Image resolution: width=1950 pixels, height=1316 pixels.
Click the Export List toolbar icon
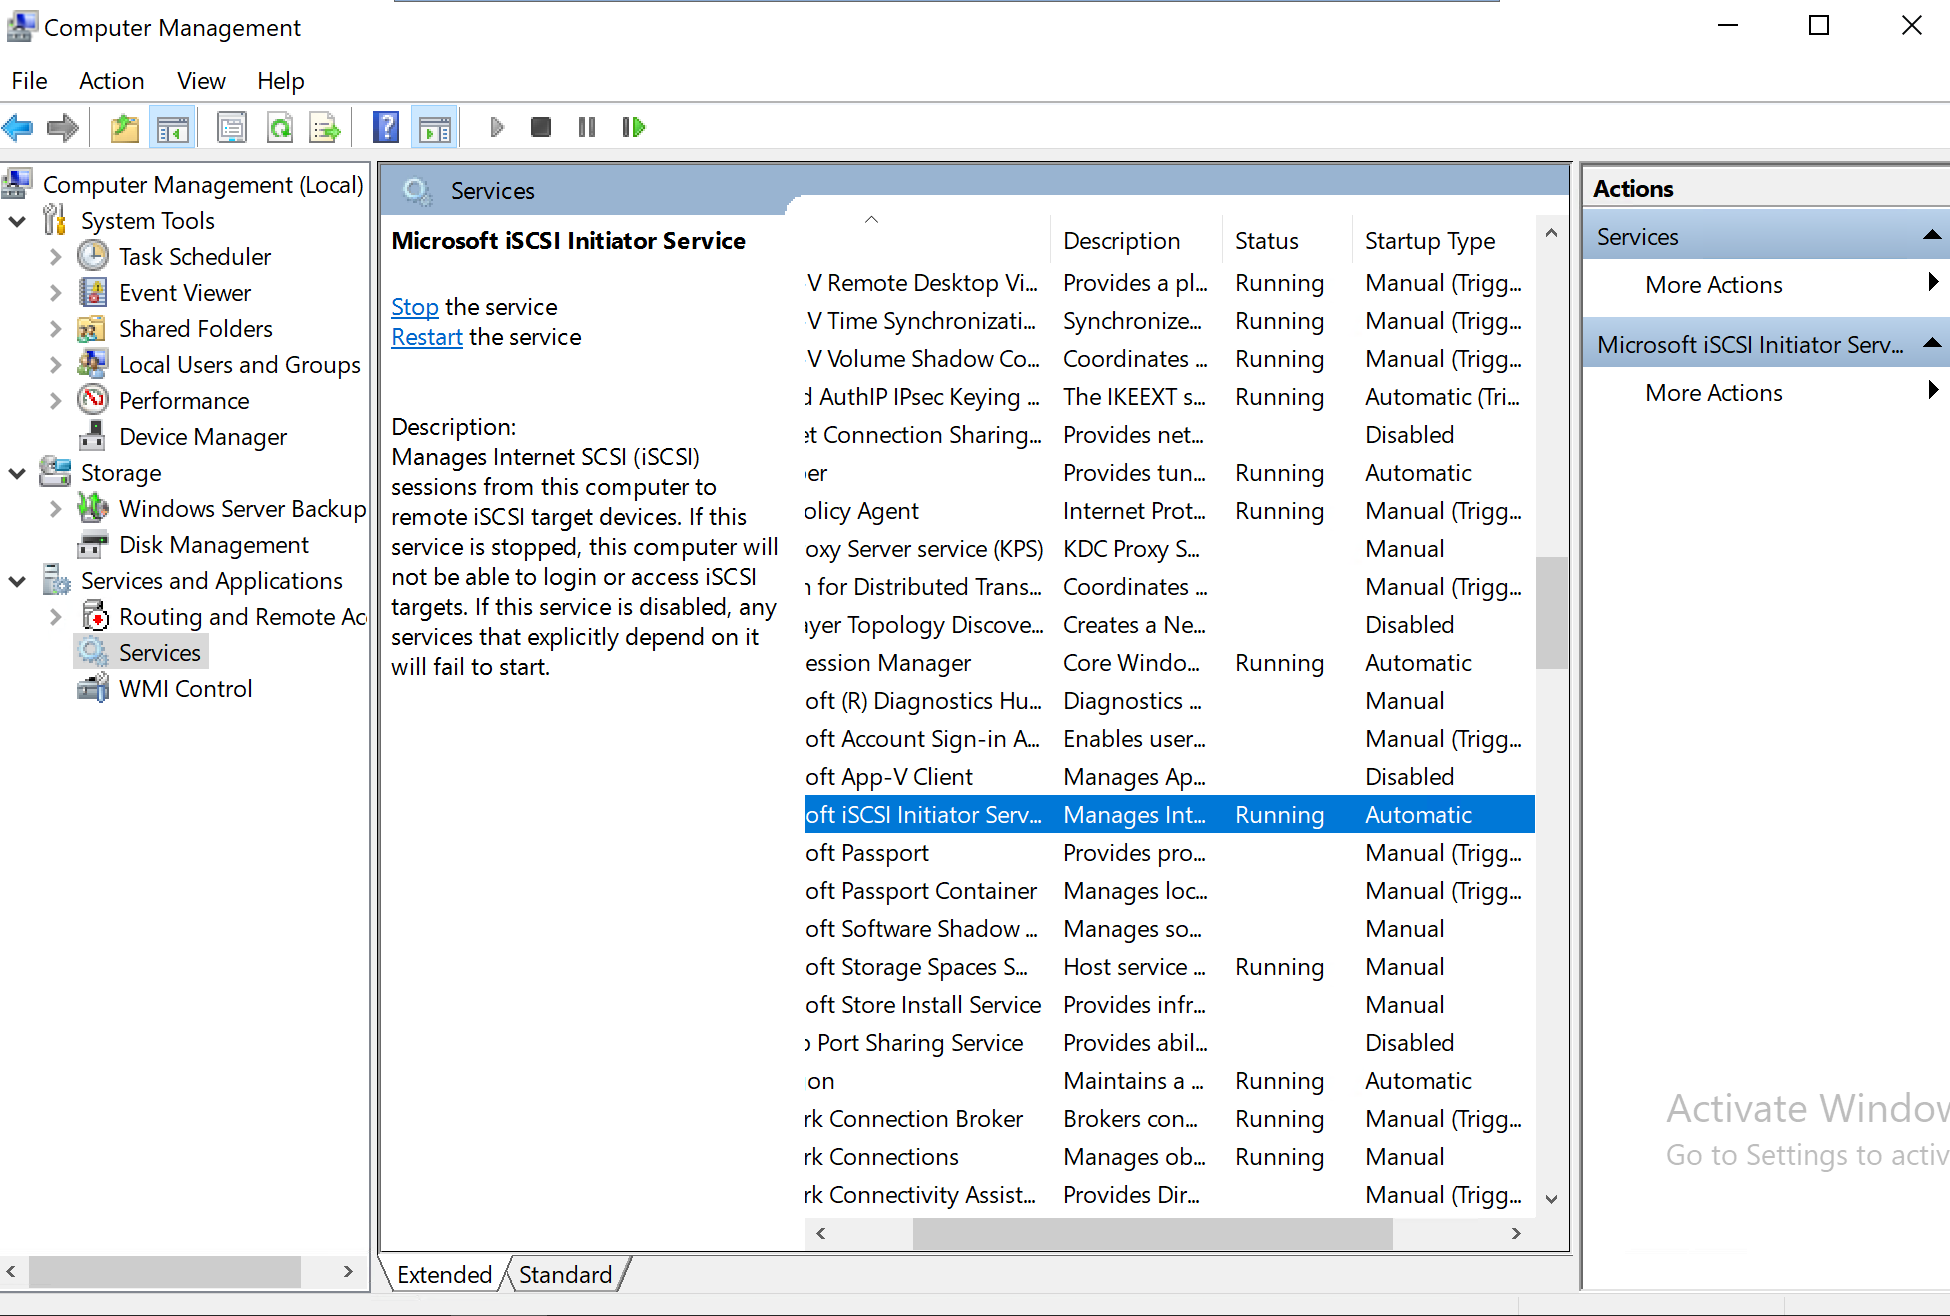(325, 127)
